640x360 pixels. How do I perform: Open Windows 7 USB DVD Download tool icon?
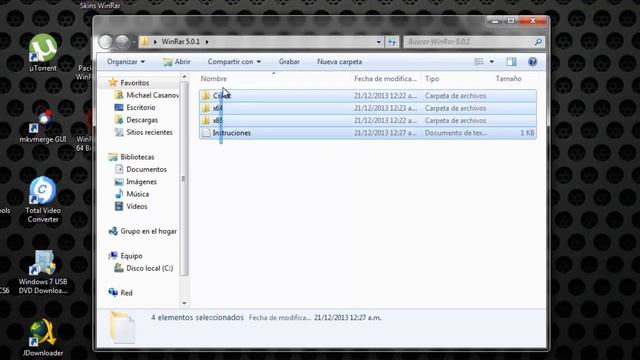(42, 262)
